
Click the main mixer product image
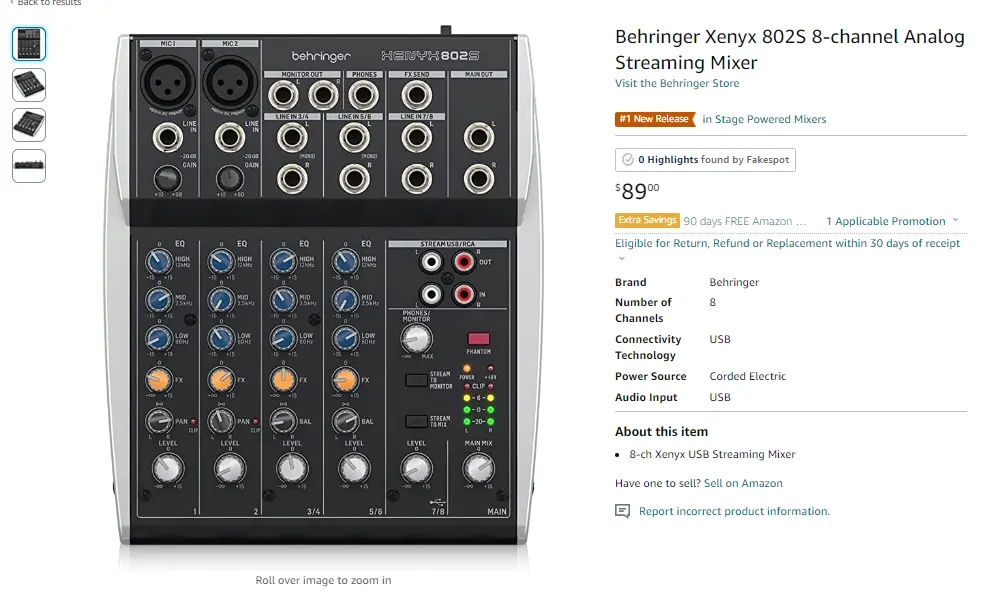pos(323,290)
